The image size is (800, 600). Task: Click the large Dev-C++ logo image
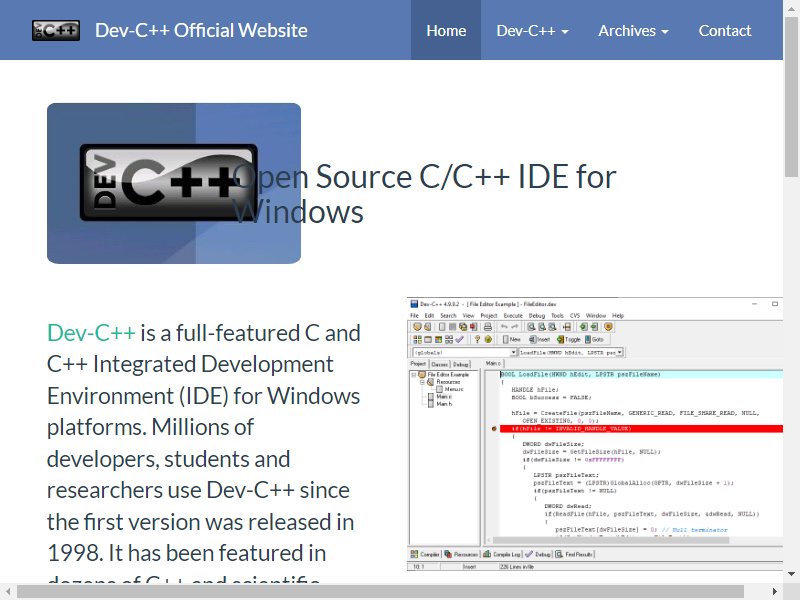(x=174, y=183)
